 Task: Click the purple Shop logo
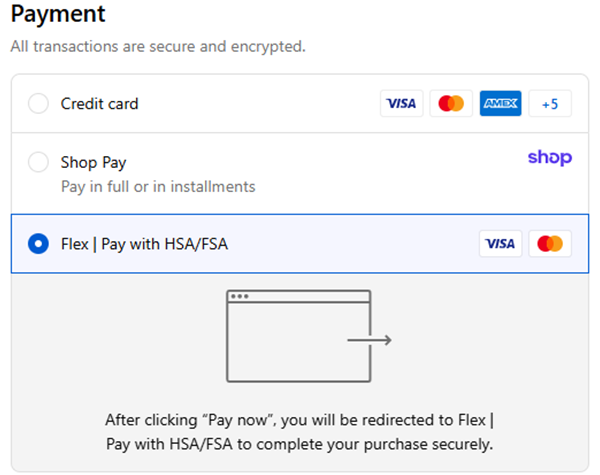549,158
